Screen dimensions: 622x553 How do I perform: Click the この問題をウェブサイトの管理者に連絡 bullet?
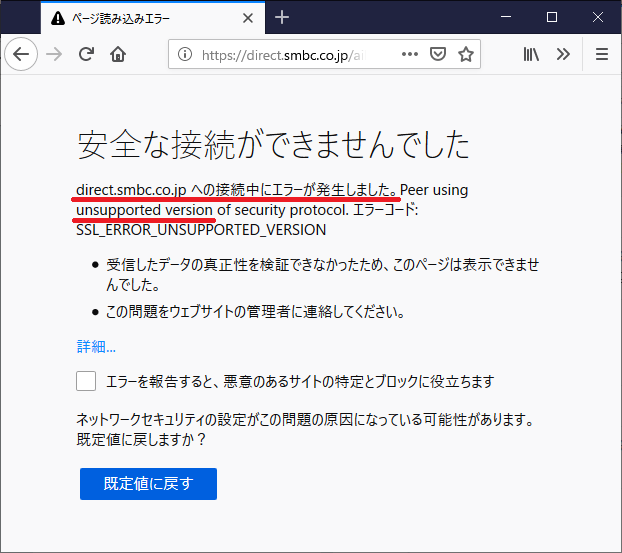[255, 311]
